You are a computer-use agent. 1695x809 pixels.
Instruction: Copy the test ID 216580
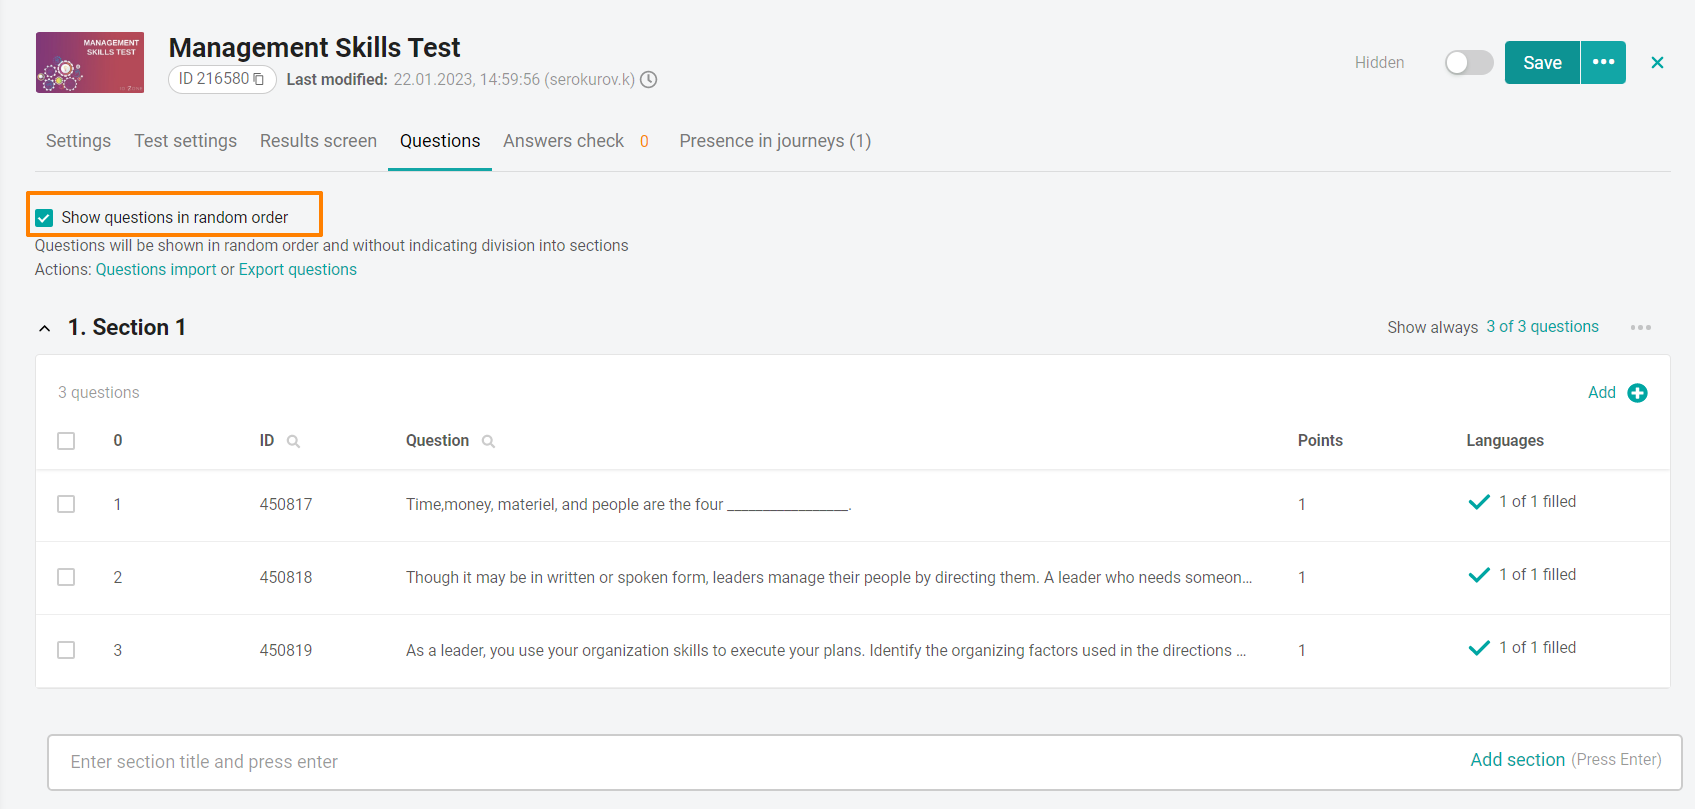coord(259,79)
